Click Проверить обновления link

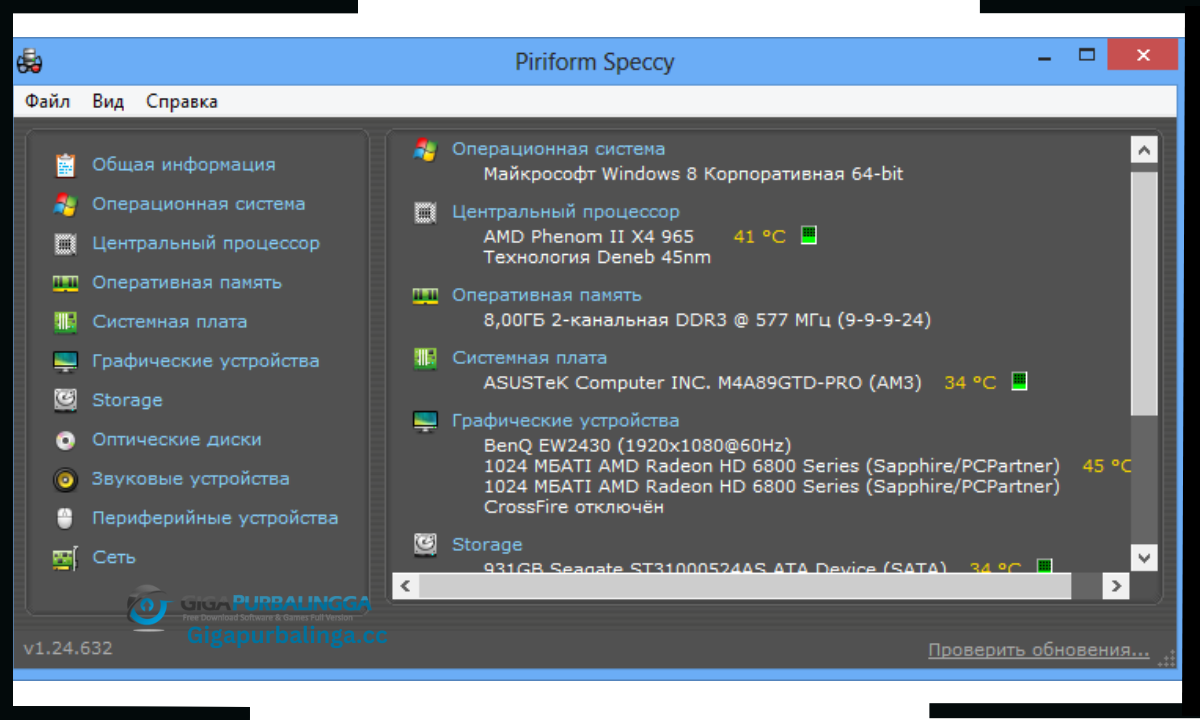(x=1039, y=650)
